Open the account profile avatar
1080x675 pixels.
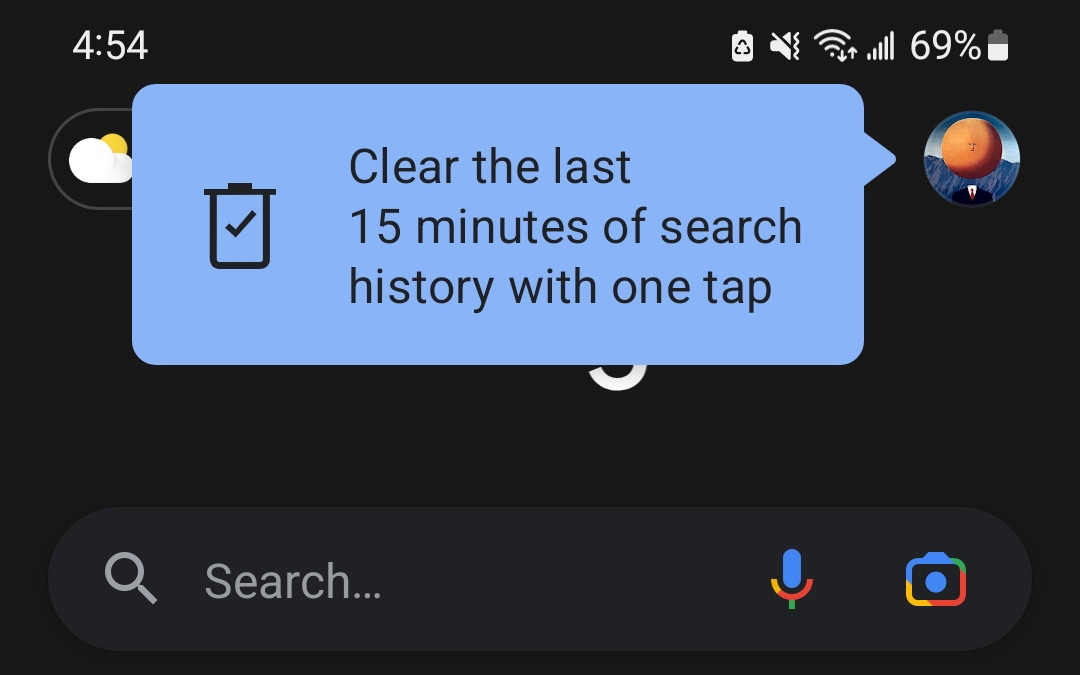[x=971, y=159]
